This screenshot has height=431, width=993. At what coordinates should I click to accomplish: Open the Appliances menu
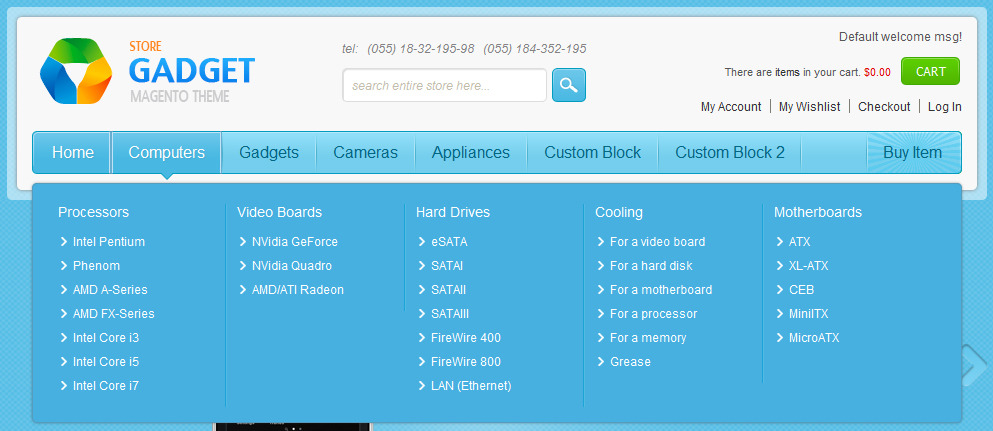471,153
